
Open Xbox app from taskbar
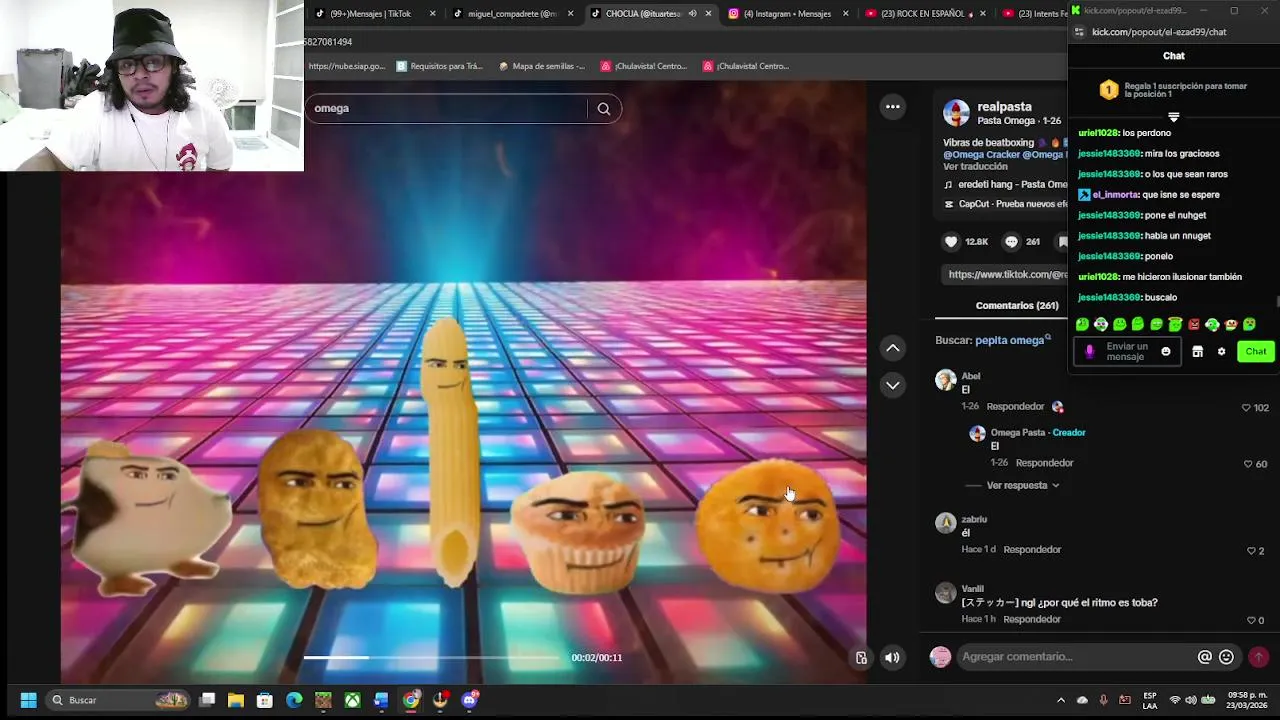coord(352,700)
